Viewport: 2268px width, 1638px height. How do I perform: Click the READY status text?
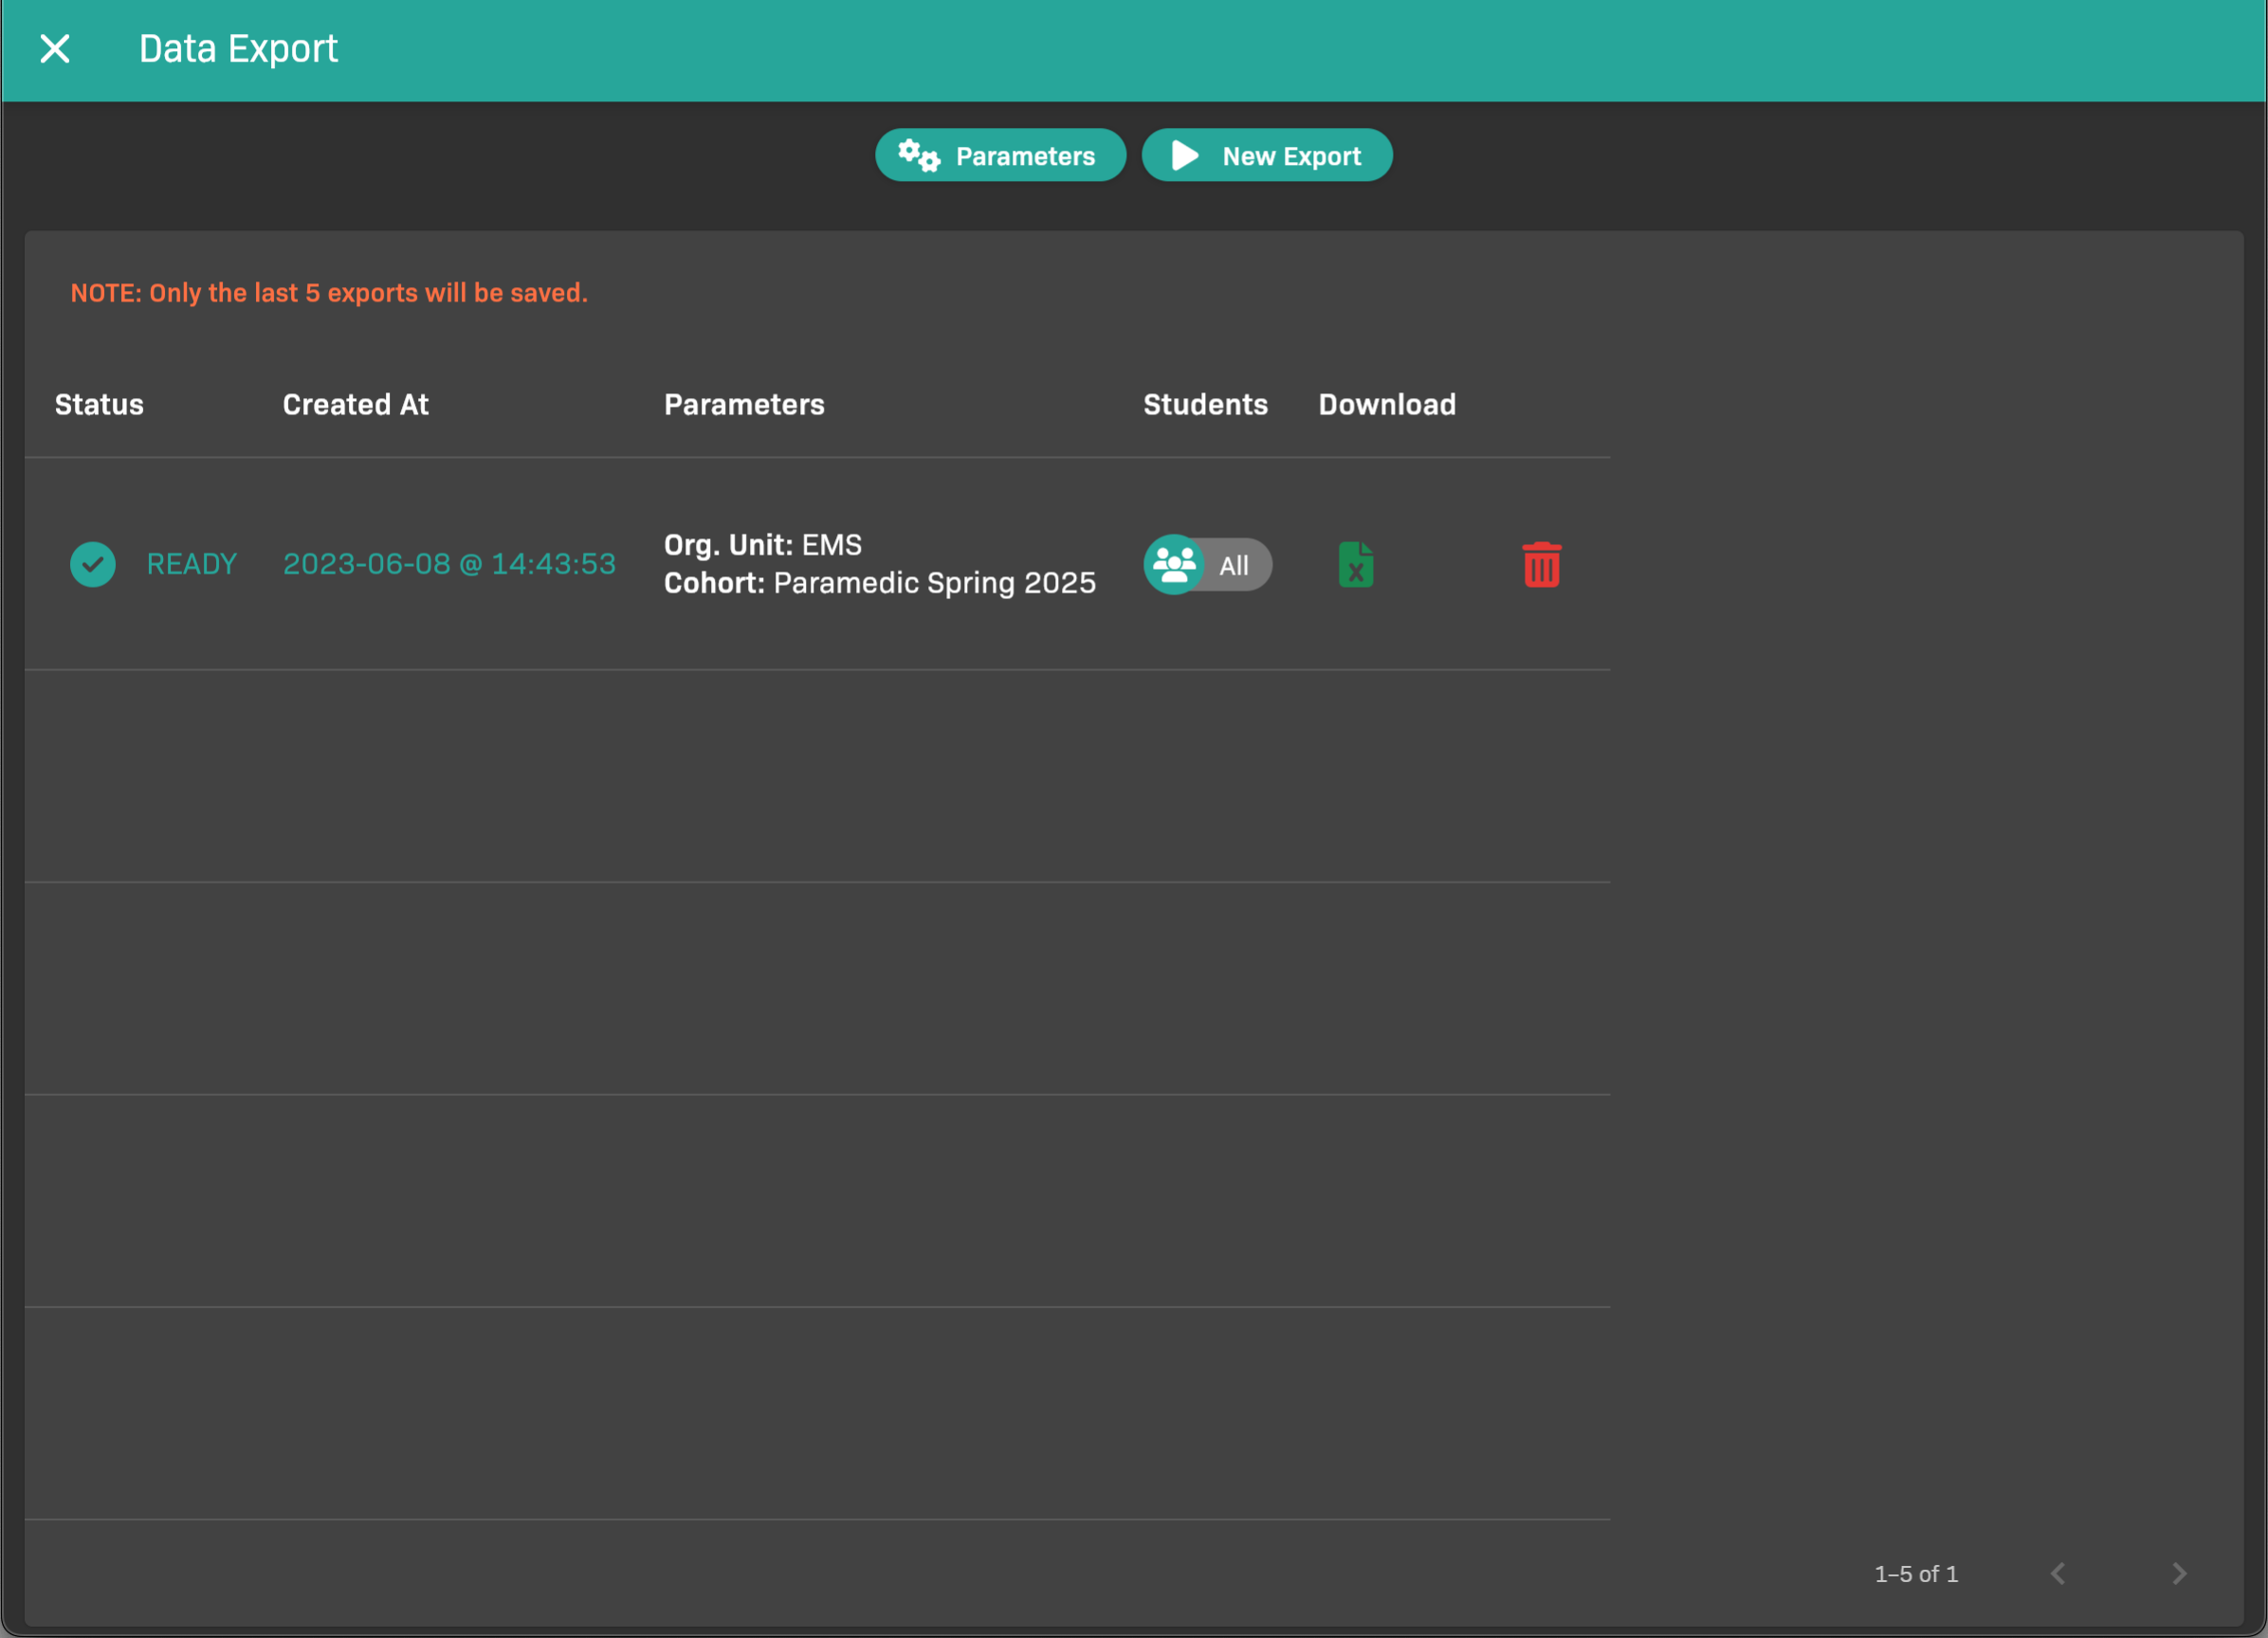click(x=192, y=565)
